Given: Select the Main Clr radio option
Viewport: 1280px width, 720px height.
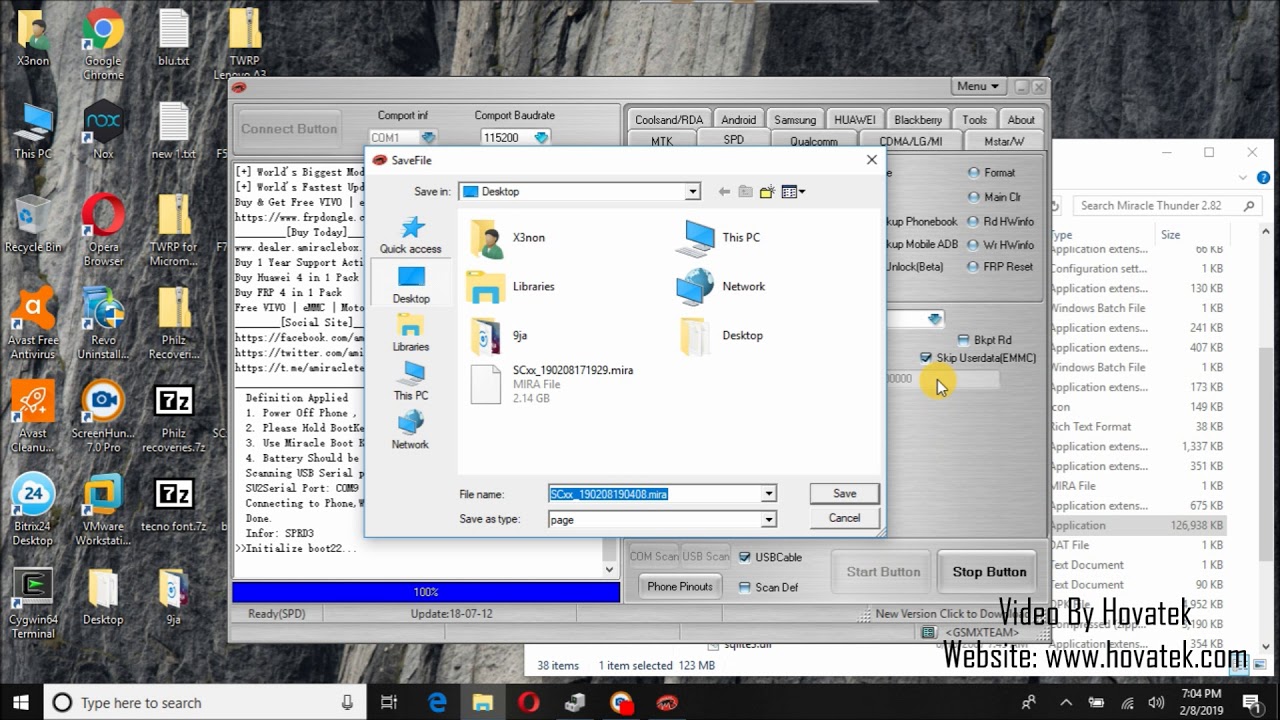Looking at the screenshot, I should (x=993, y=198).
